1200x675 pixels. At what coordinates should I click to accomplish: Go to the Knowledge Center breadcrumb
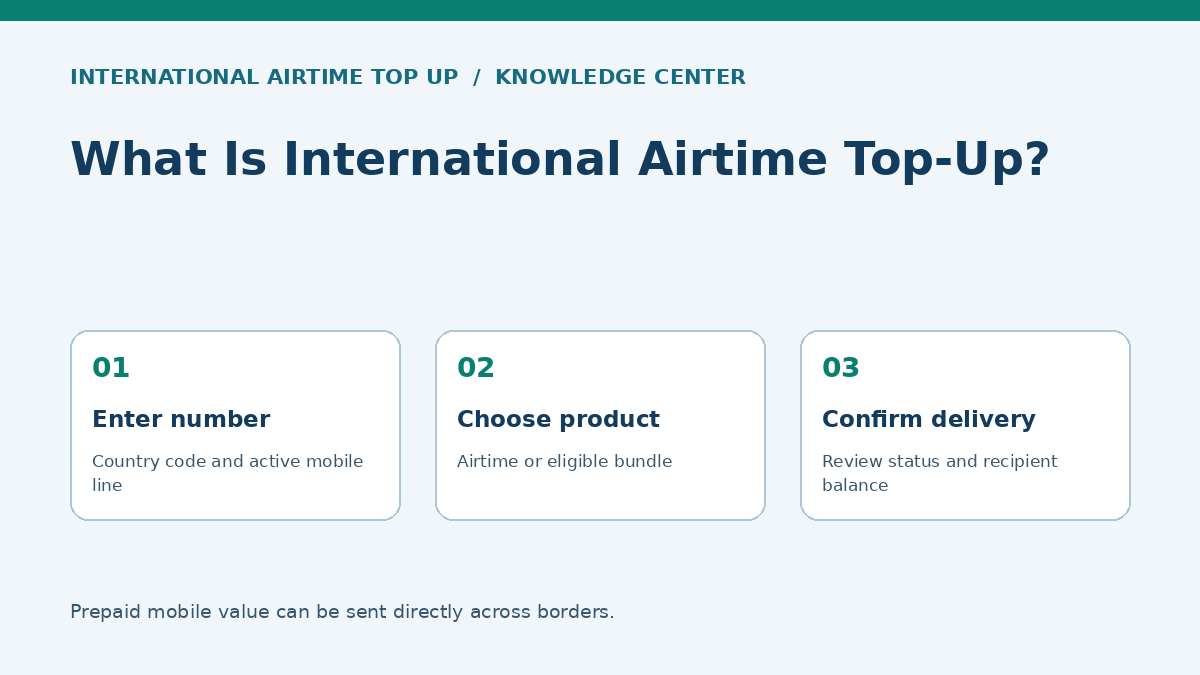(620, 78)
